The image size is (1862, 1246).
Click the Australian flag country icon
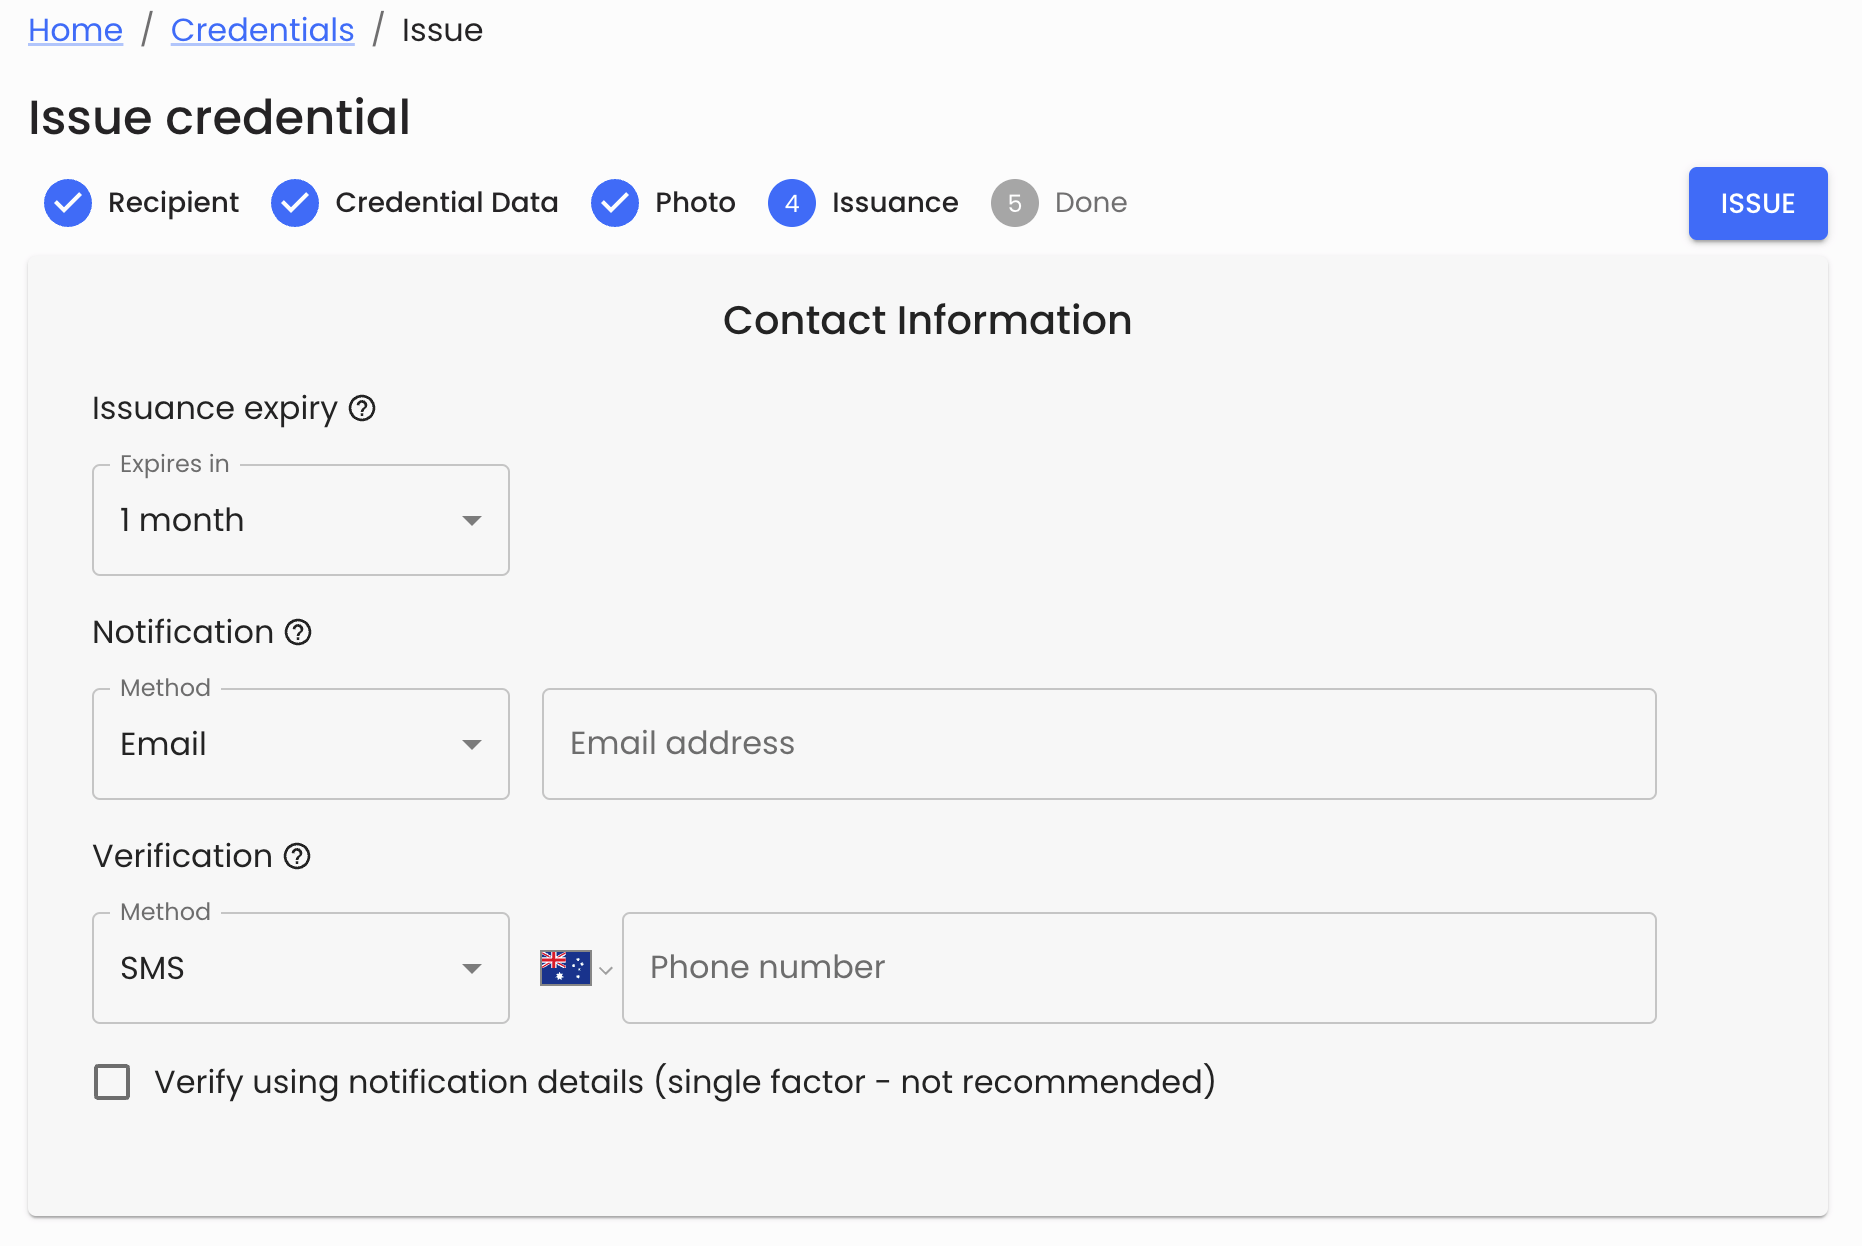pos(565,966)
